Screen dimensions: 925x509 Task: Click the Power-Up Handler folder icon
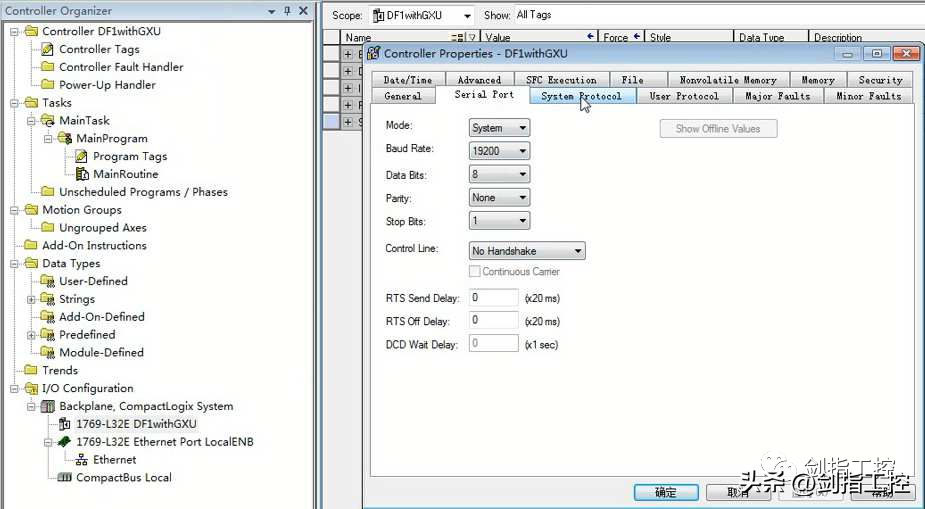pyautogui.click(x=48, y=85)
